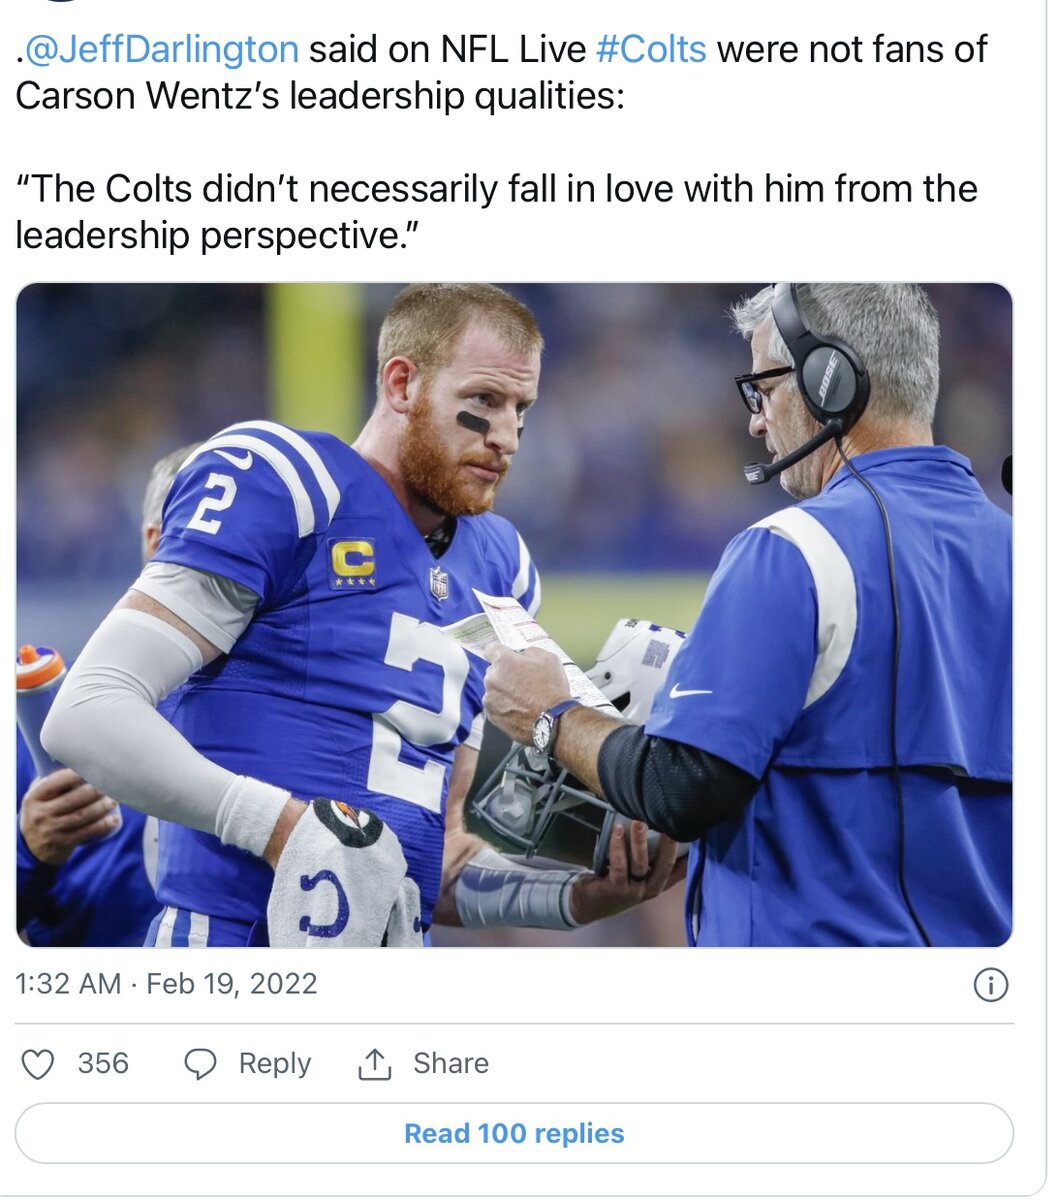Like the tweet with the heart icon
Viewport: 1058px width, 1200px height.
point(38,1064)
